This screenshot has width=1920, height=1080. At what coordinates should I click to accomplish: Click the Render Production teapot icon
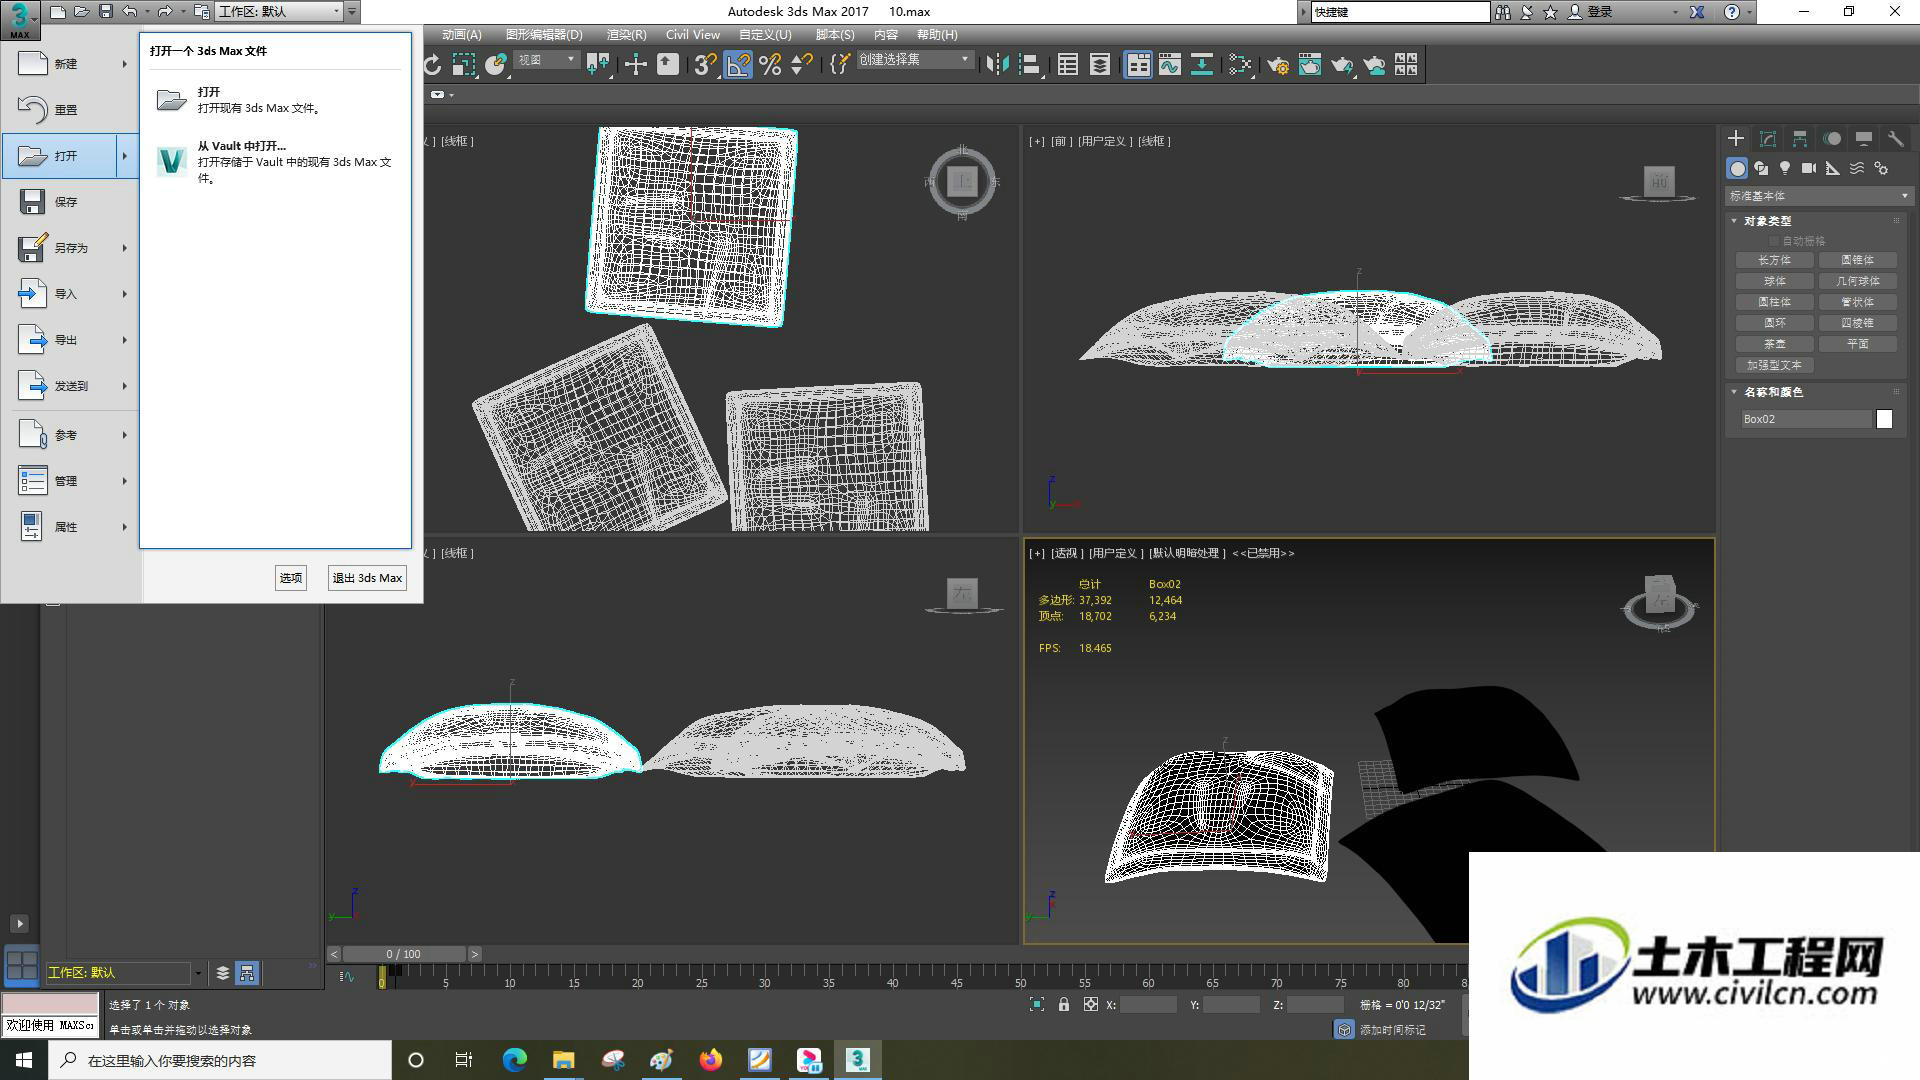[1341, 65]
